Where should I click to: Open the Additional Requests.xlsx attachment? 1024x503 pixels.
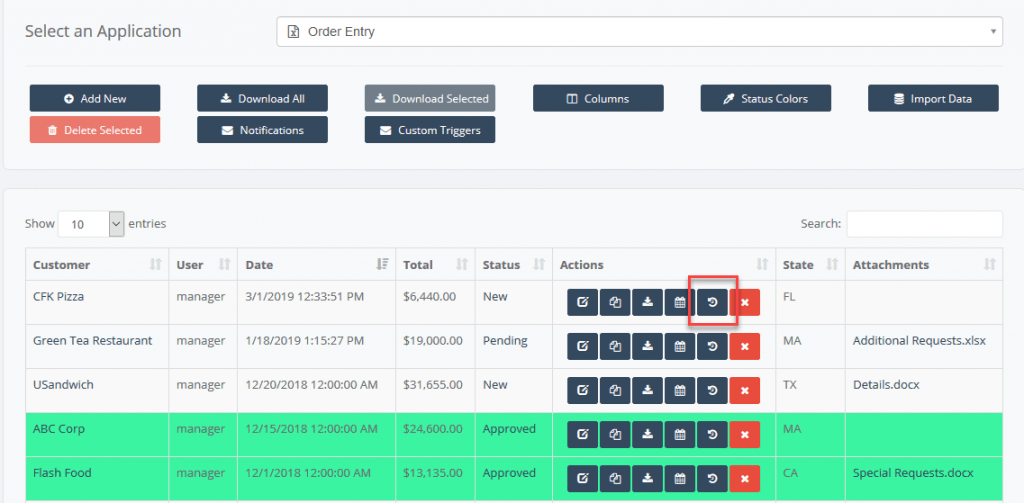[x=919, y=341]
